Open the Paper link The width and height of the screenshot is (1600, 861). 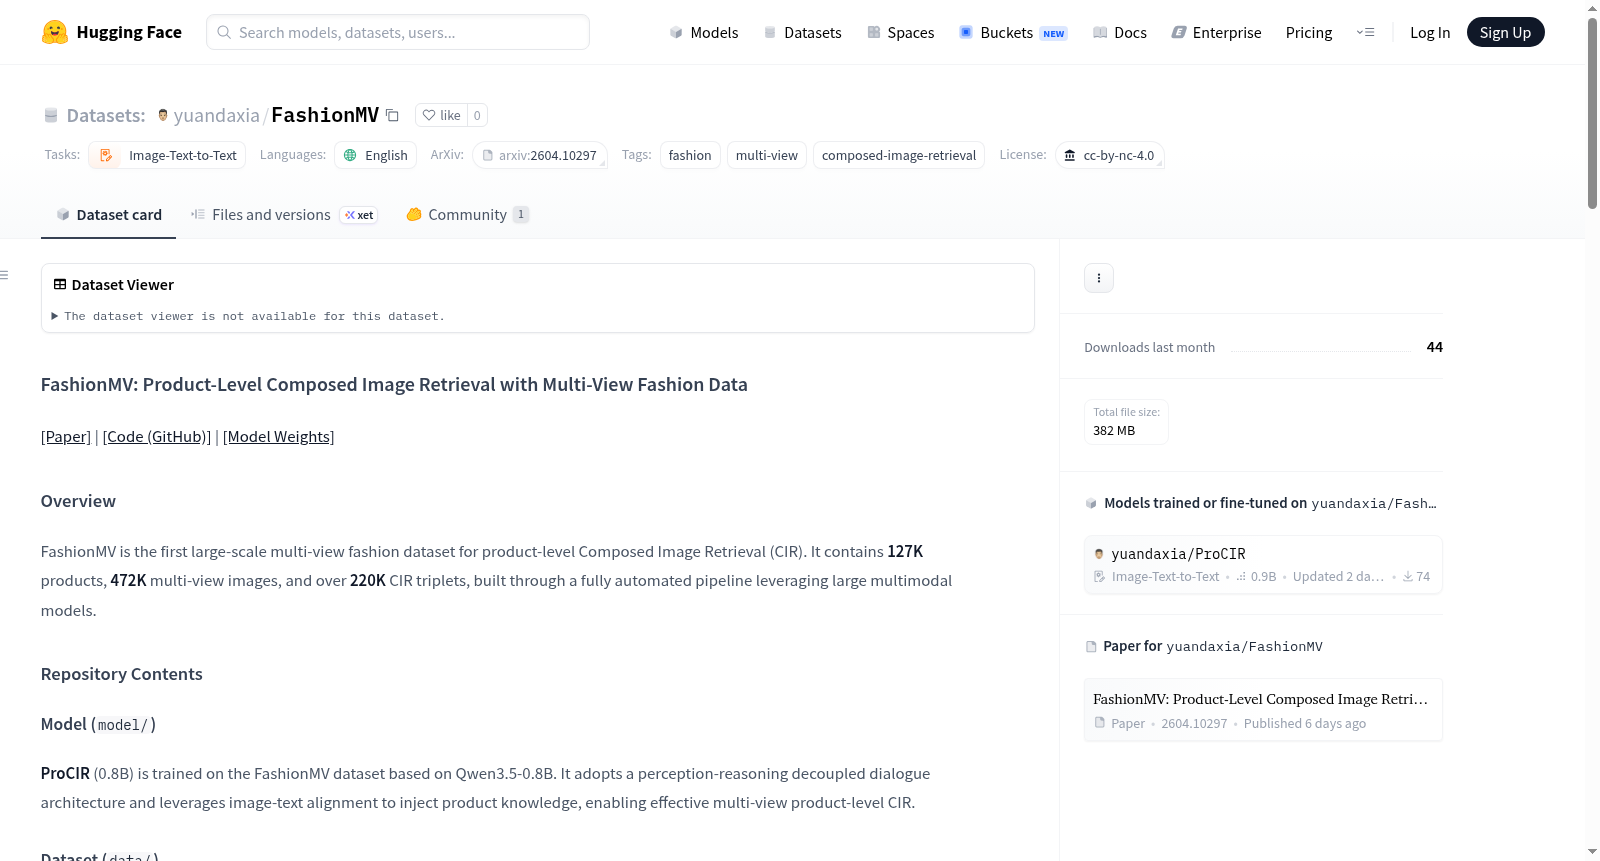point(66,436)
